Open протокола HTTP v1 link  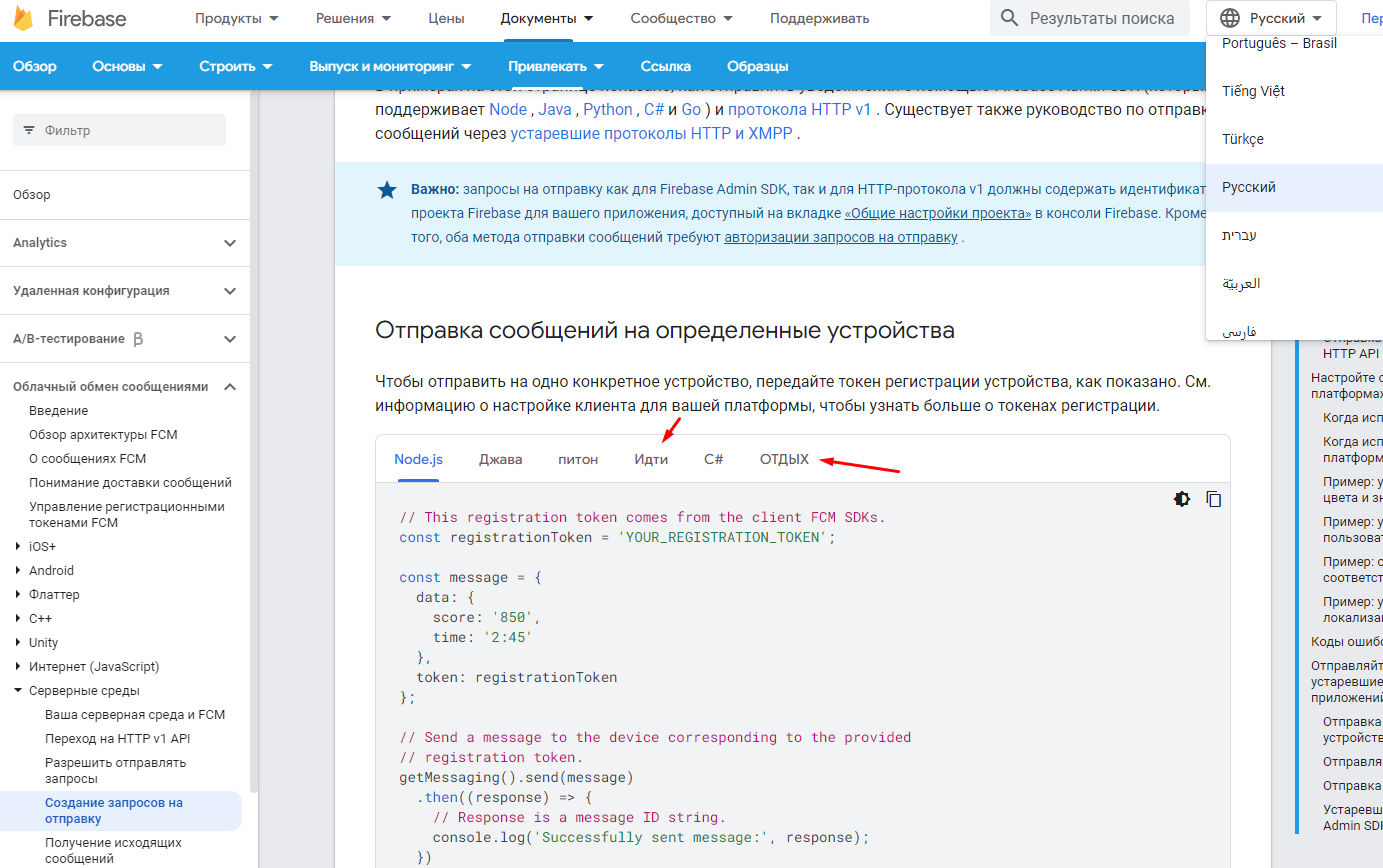click(800, 109)
